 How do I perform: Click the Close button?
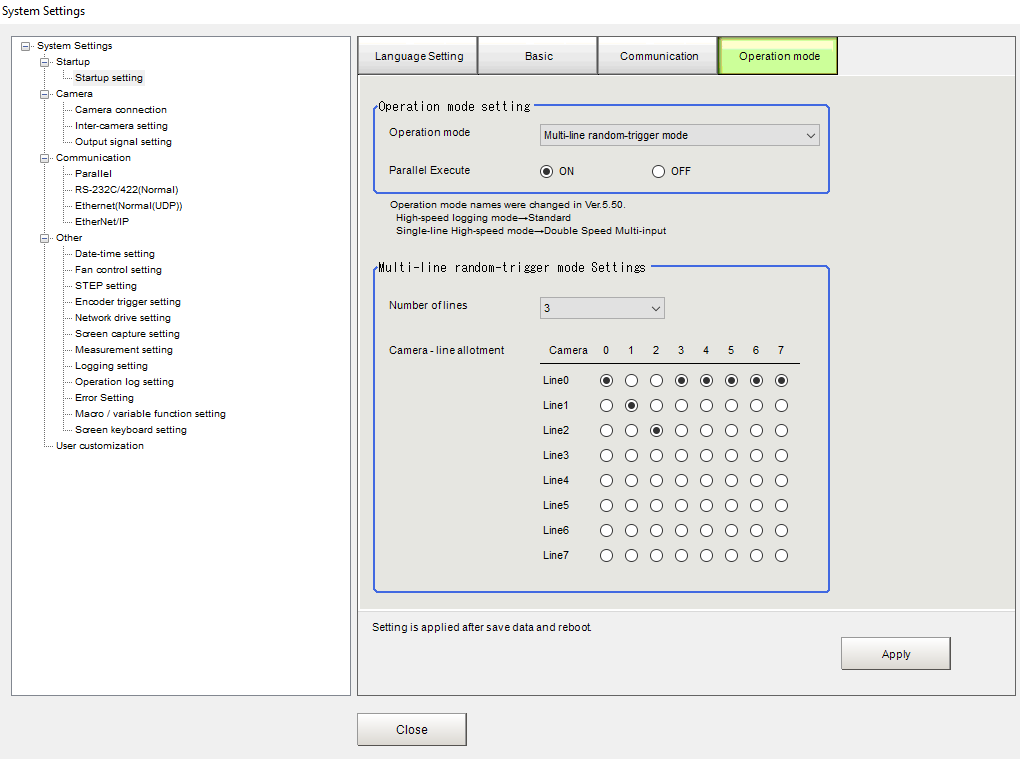tap(411, 730)
